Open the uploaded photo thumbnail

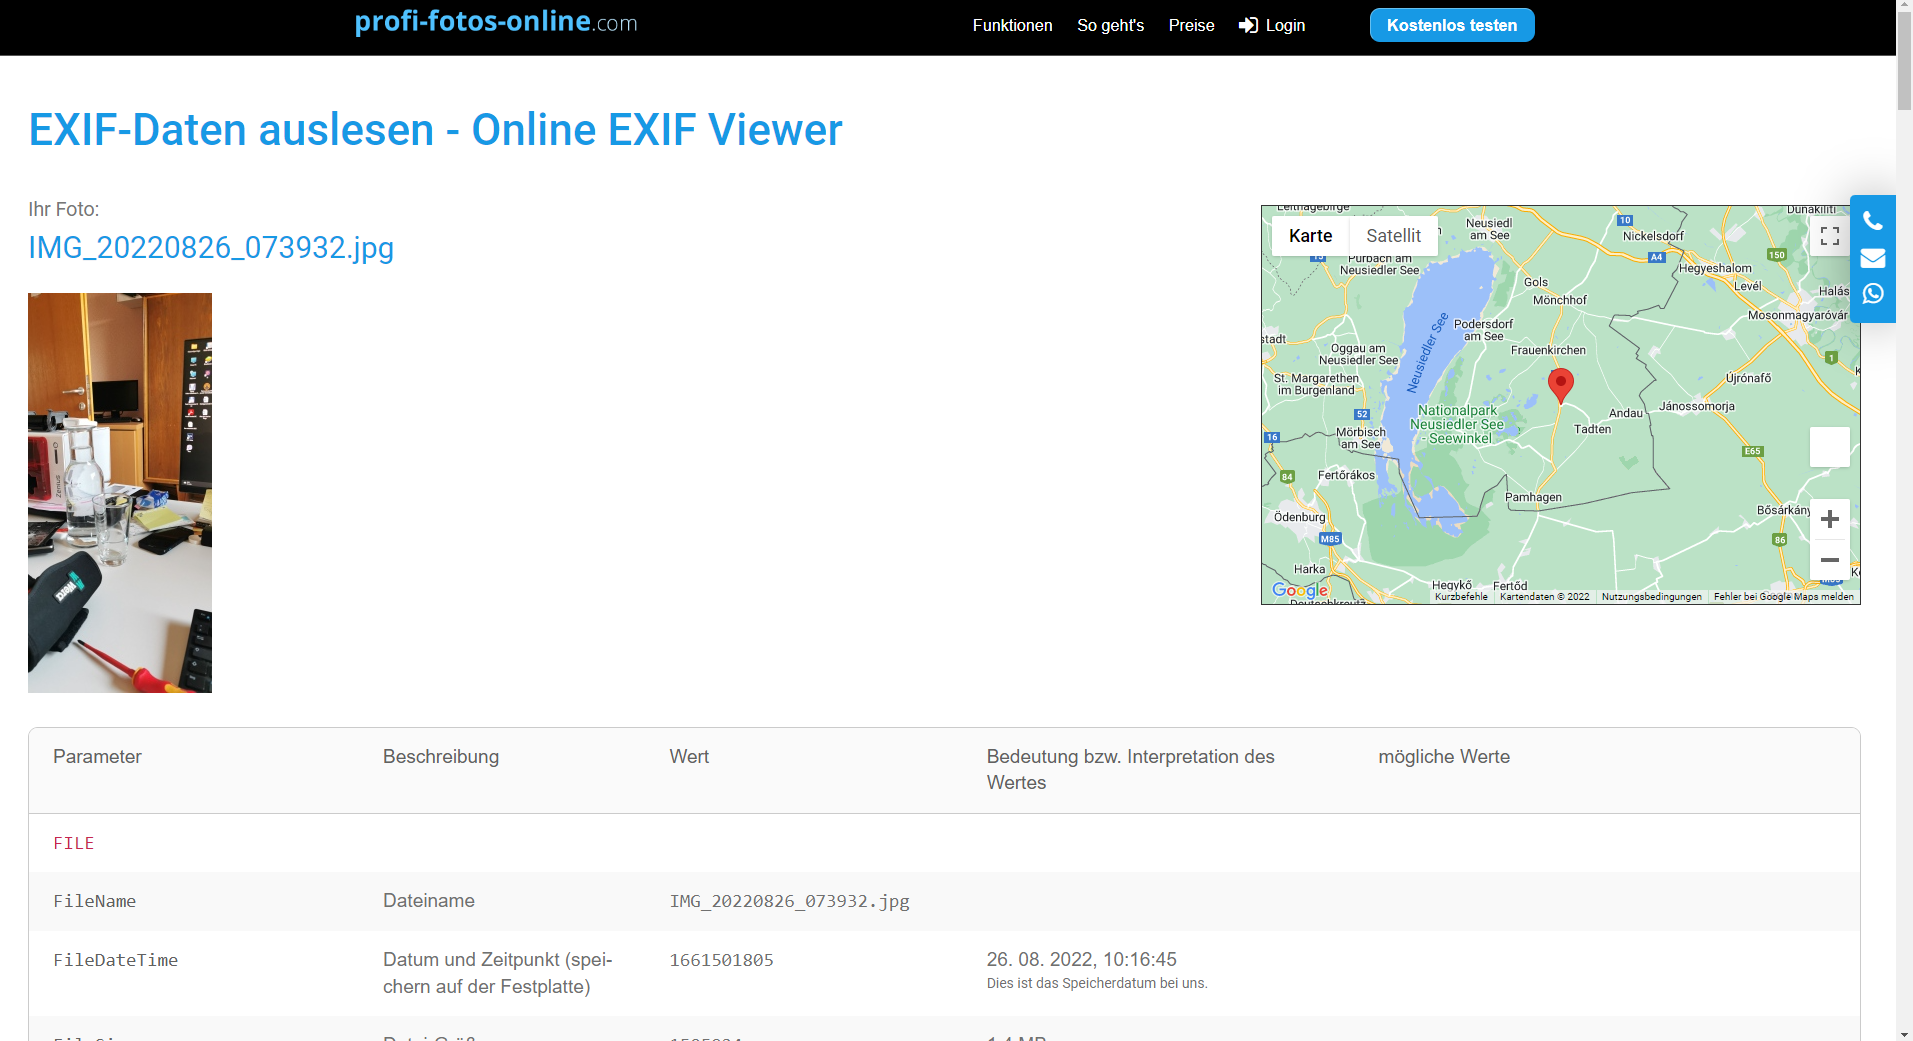pyautogui.click(x=120, y=493)
